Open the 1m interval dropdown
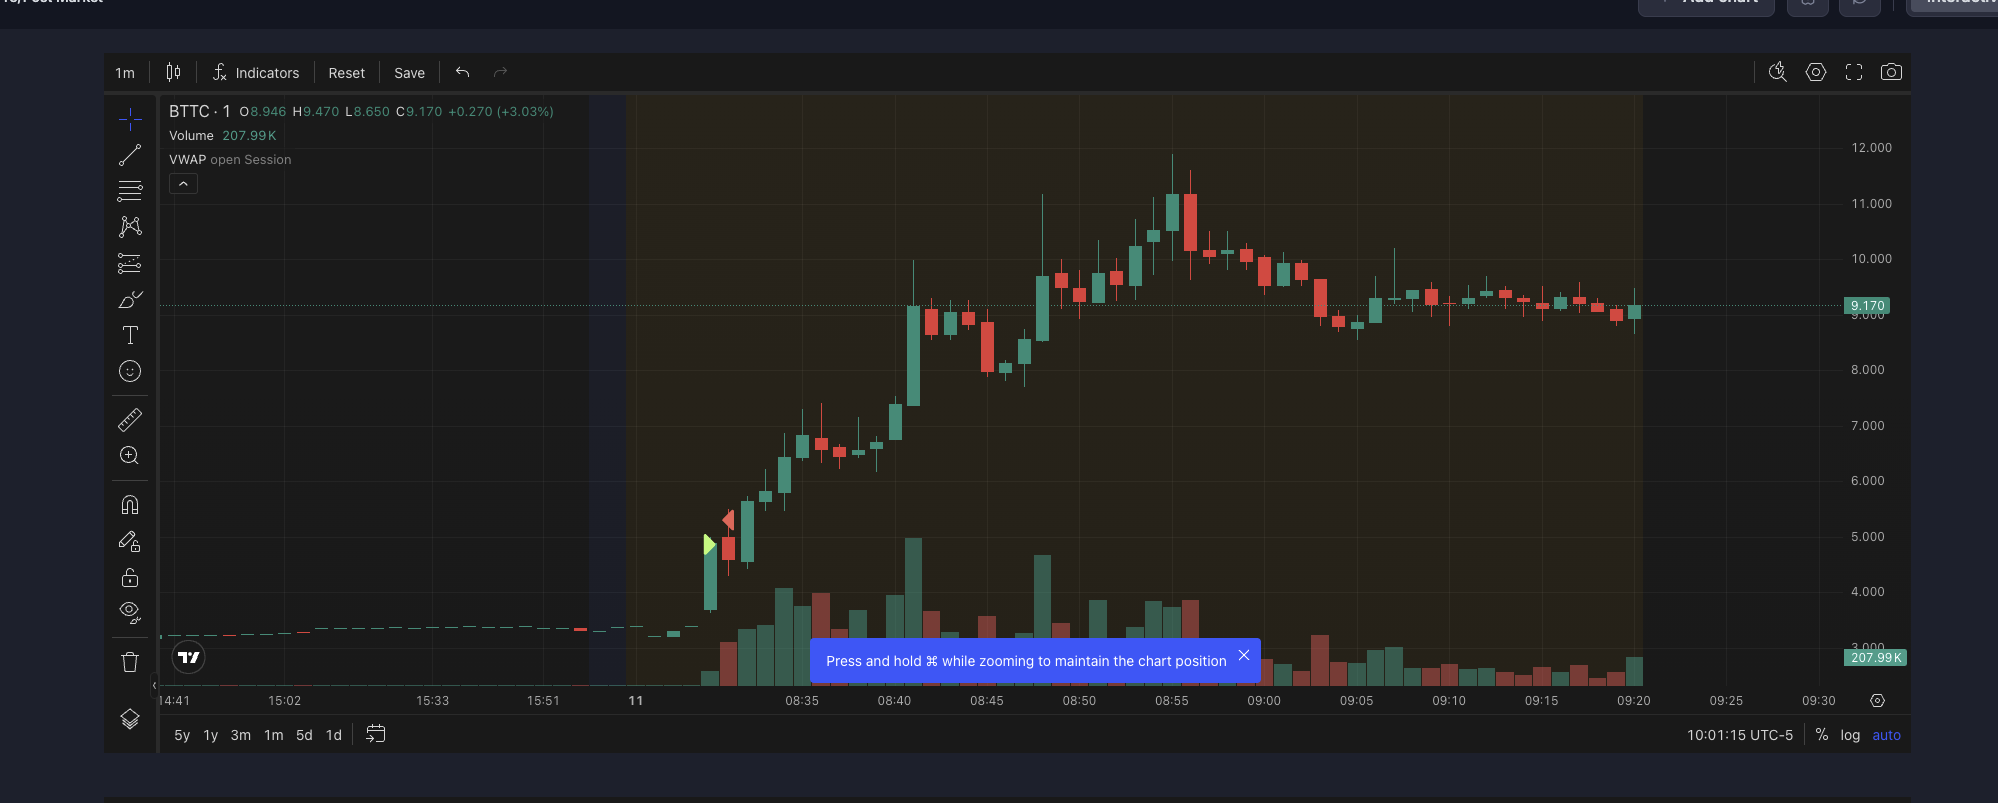The width and height of the screenshot is (1998, 803). [x=125, y=73]
